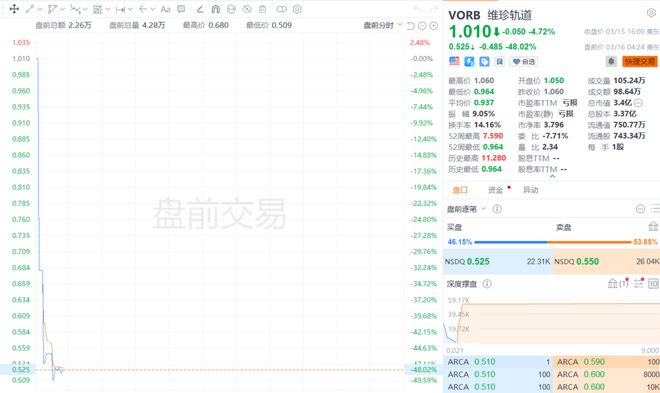Image resolution: width=660 pixels, height=393 pixels.
Task: Open the 盘前分时 chart type dropdown
Action: 383,25
